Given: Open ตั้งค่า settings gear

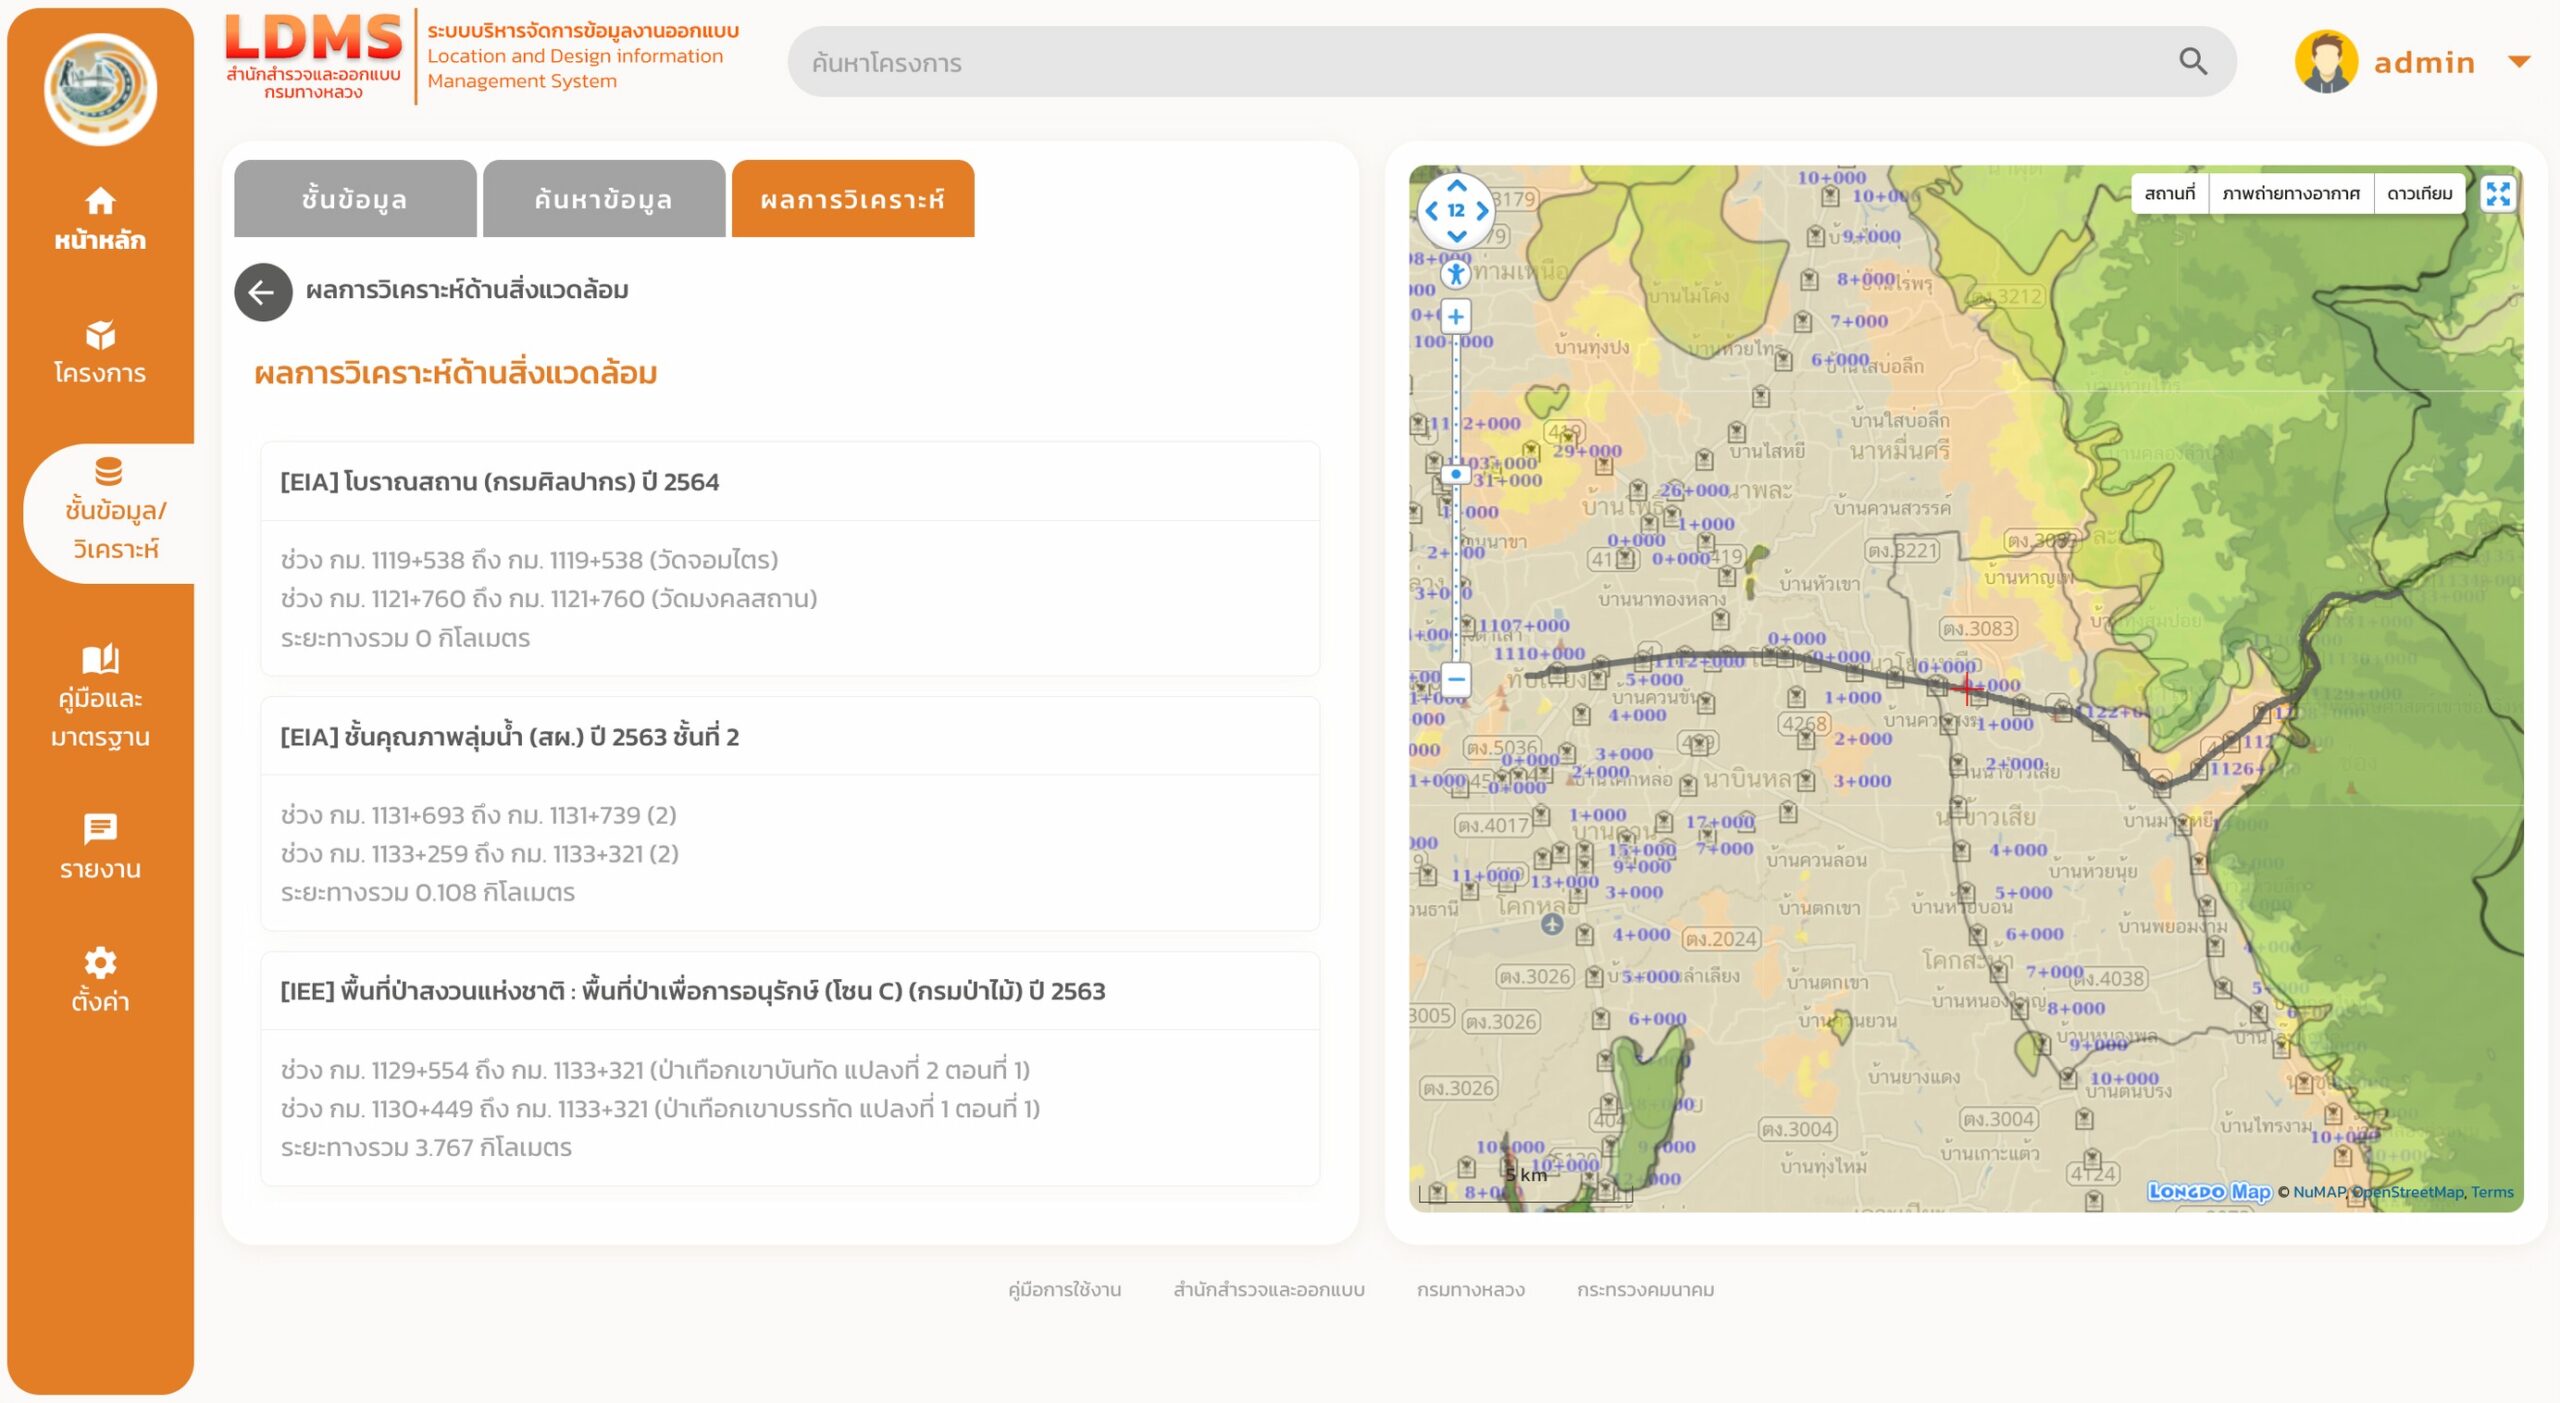Looking at the screenshot, I should point(100,979).
